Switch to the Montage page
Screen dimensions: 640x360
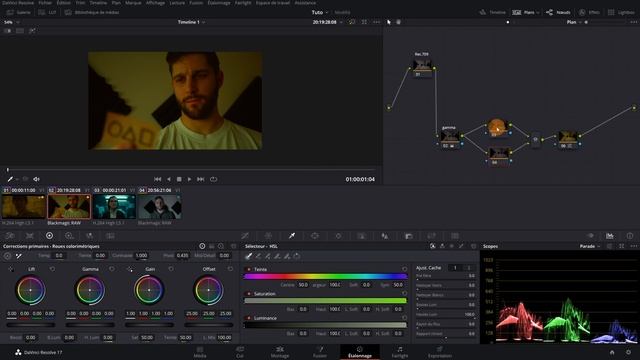280,352
